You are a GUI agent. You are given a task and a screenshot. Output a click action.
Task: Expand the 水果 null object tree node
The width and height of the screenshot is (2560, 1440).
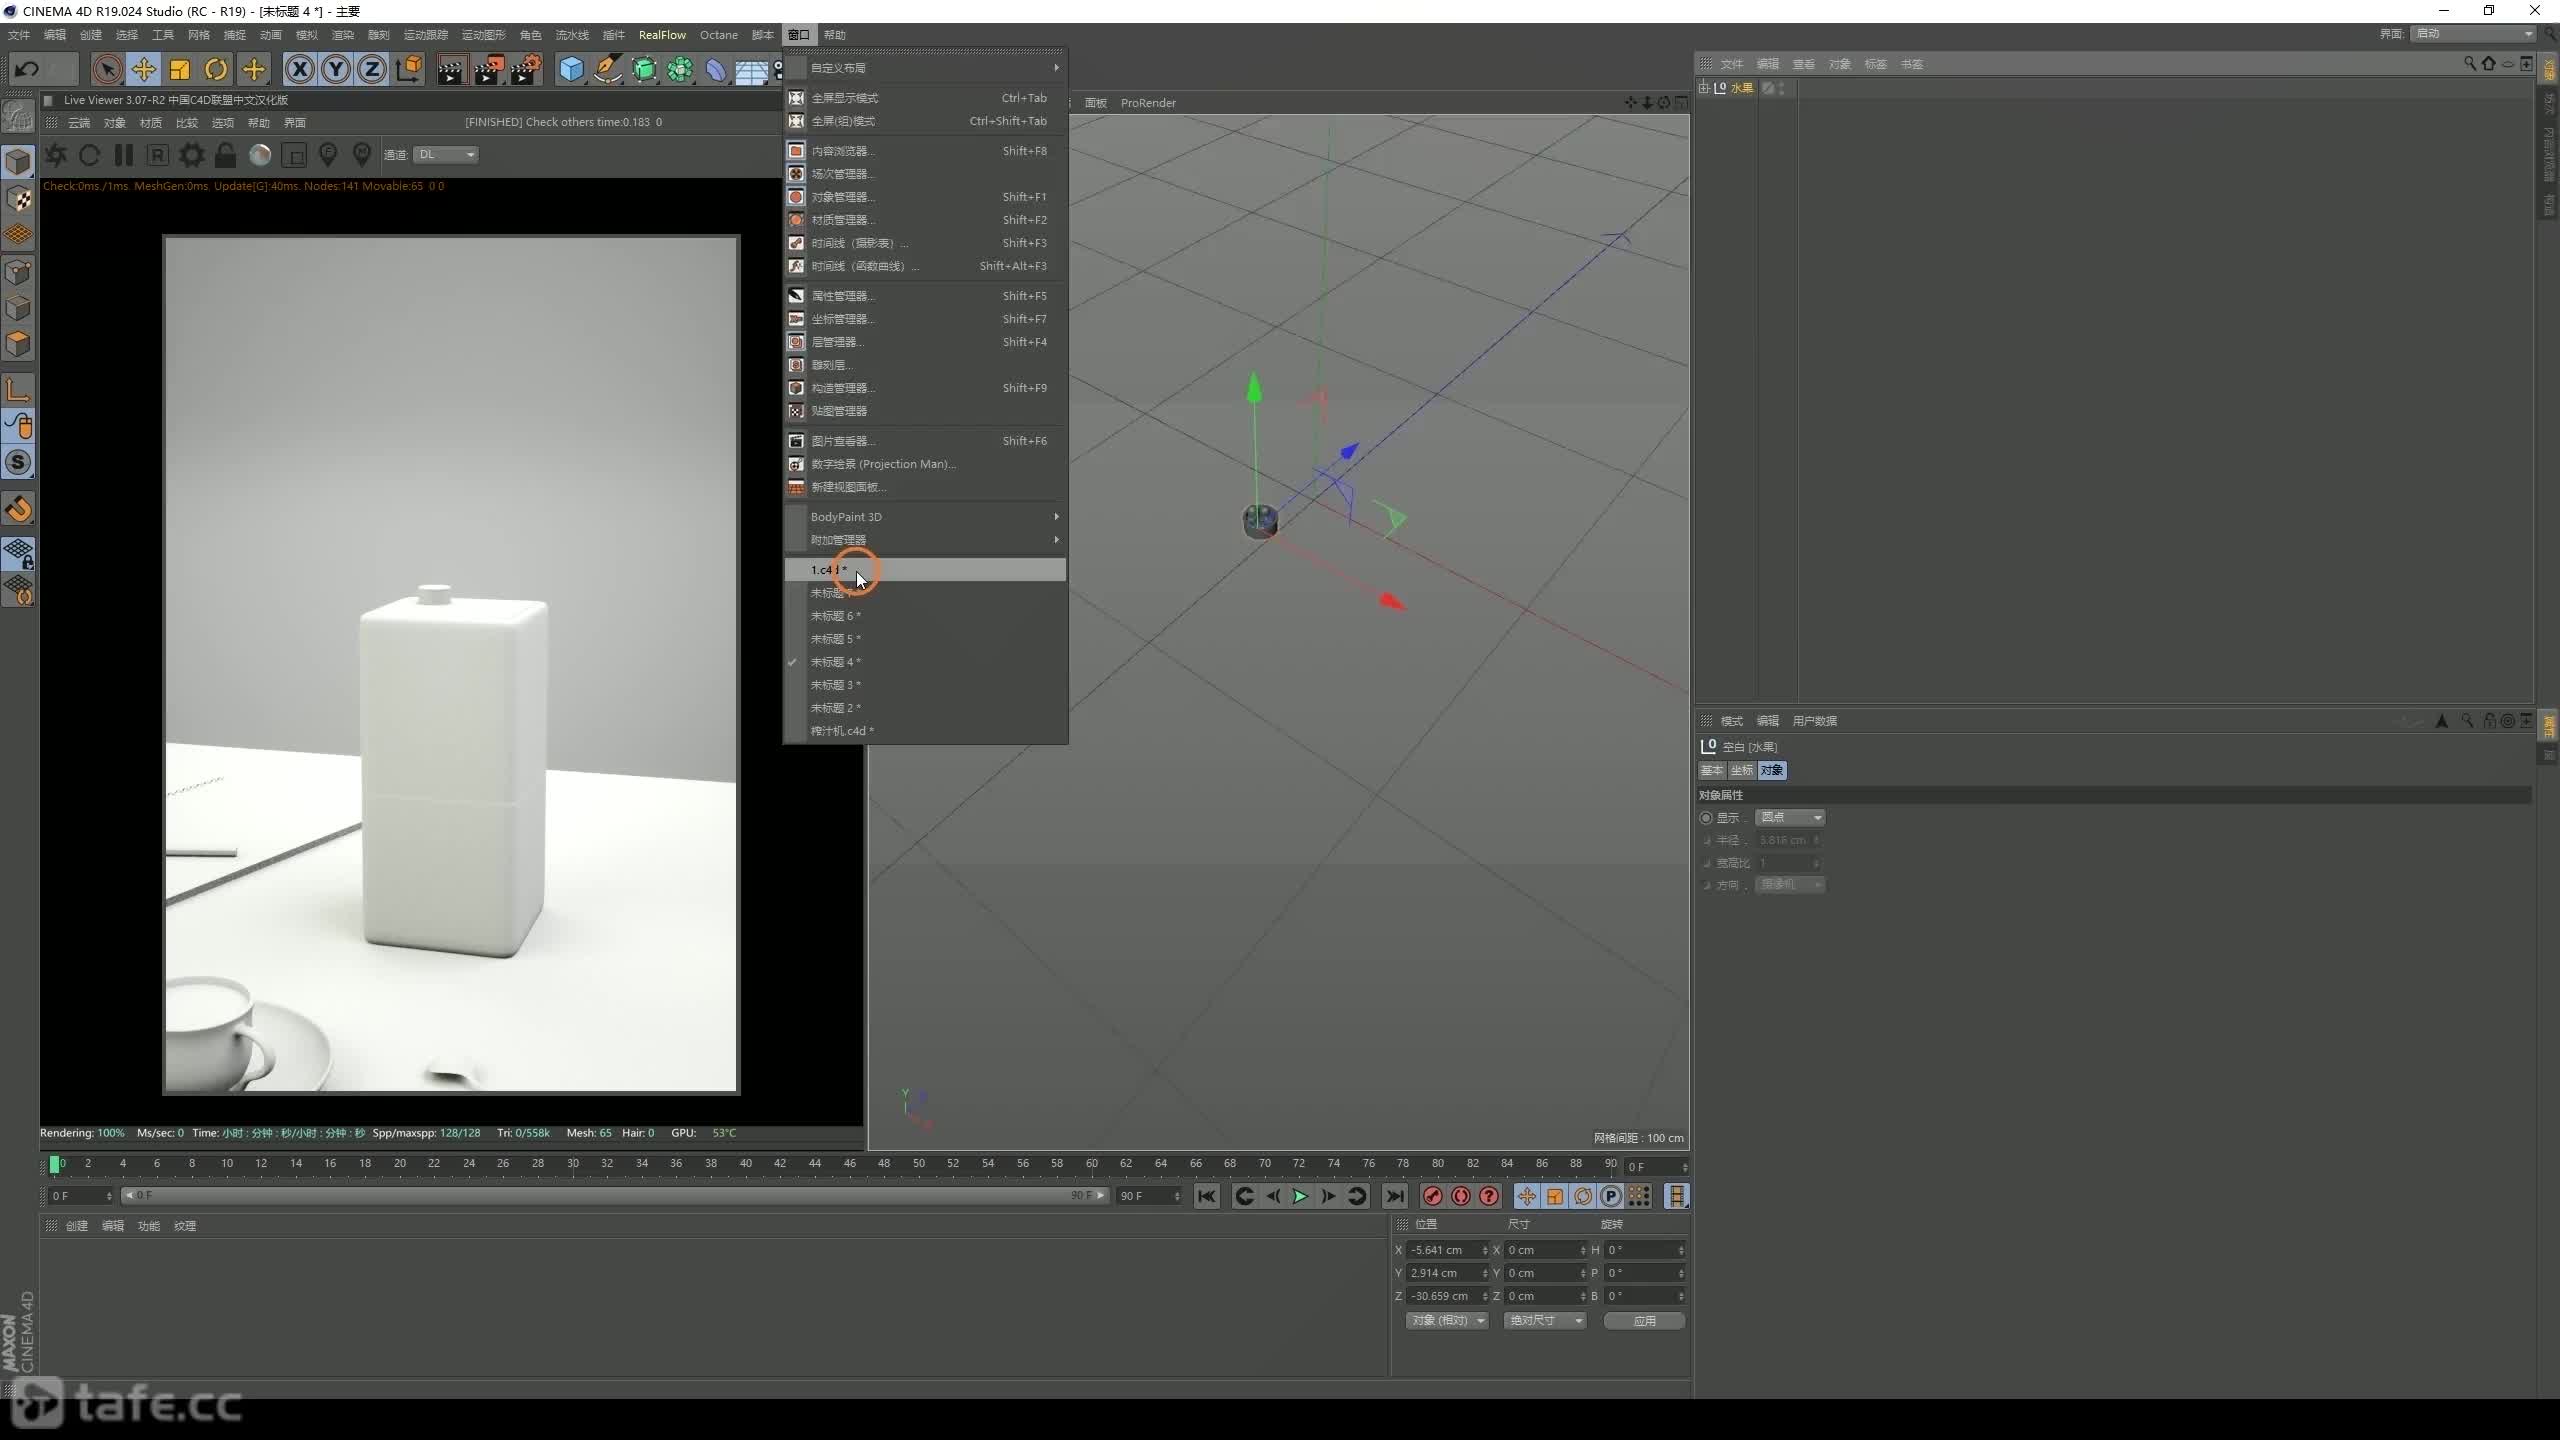1704,88
